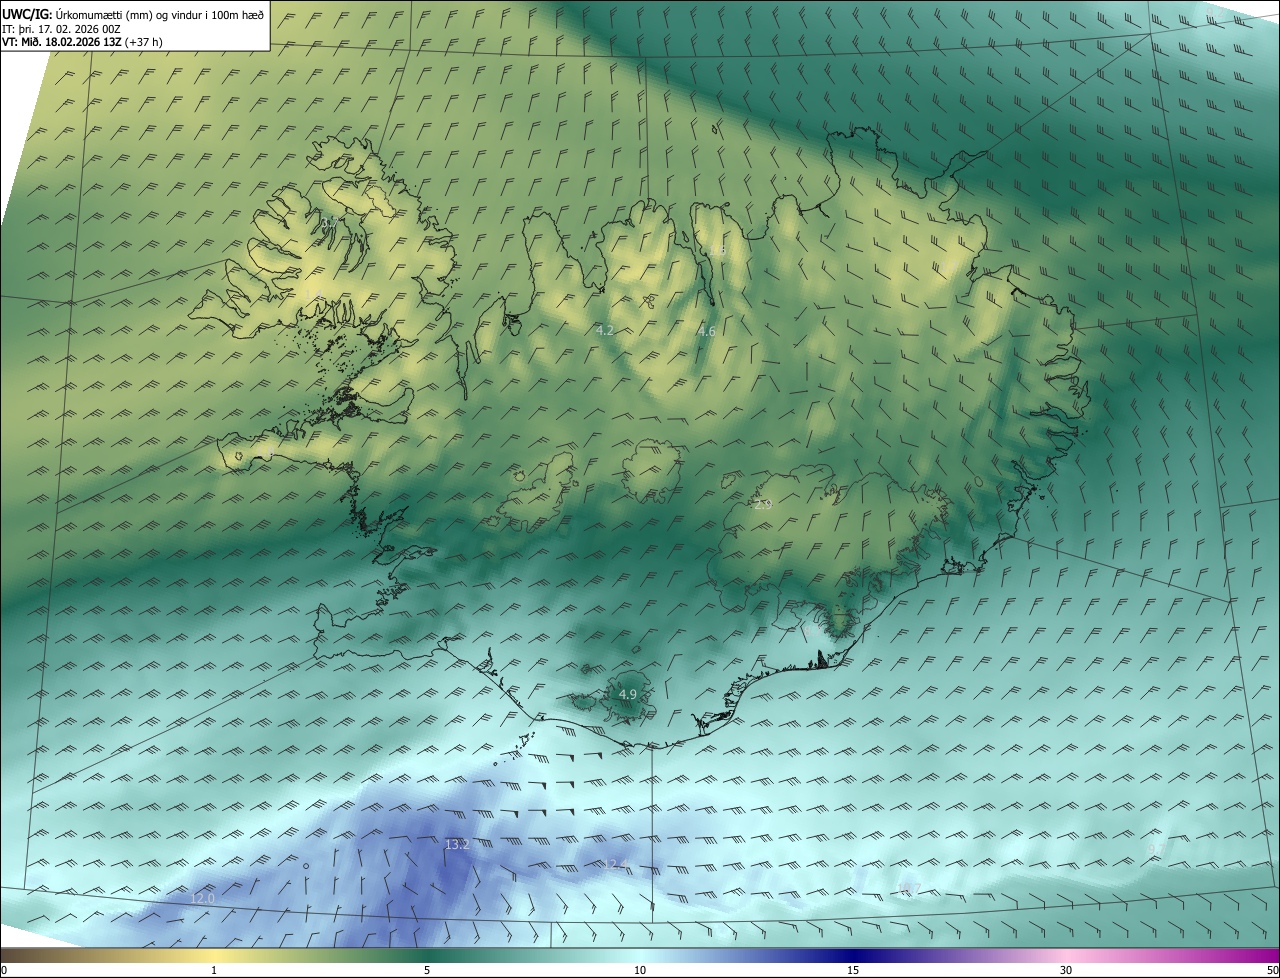Screen dimensions: 1280x978
Task: Click the 4.9 value label on the glacier
Action: point(628,694)
